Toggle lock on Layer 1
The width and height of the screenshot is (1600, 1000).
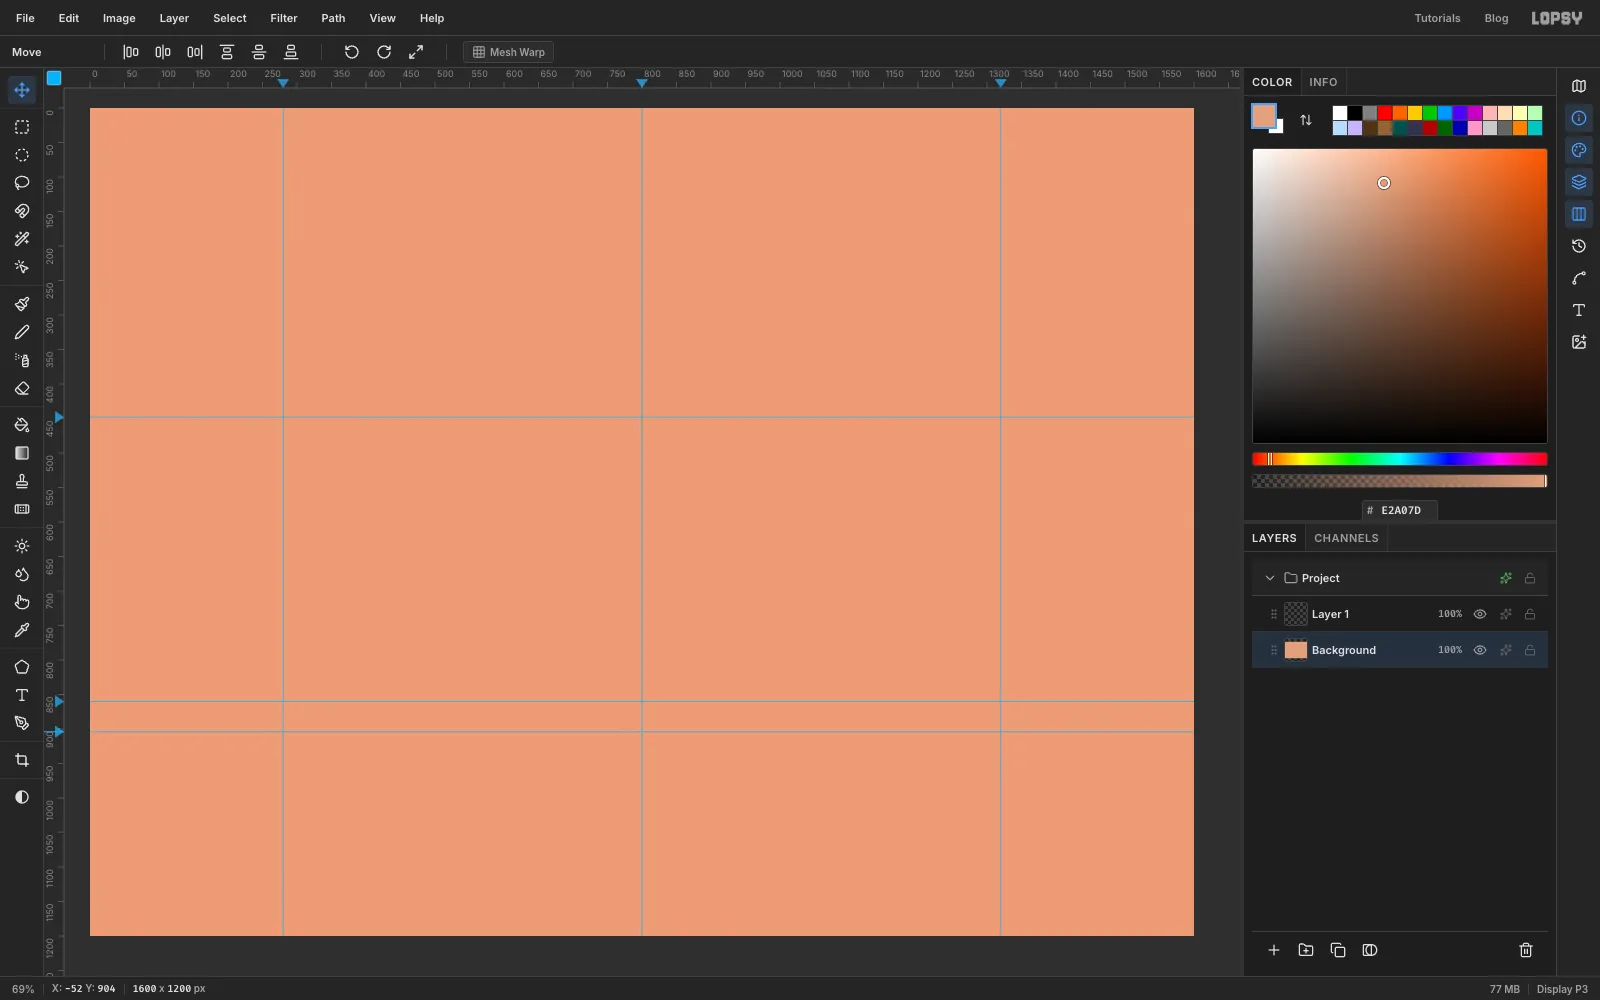coord(1530,614)
